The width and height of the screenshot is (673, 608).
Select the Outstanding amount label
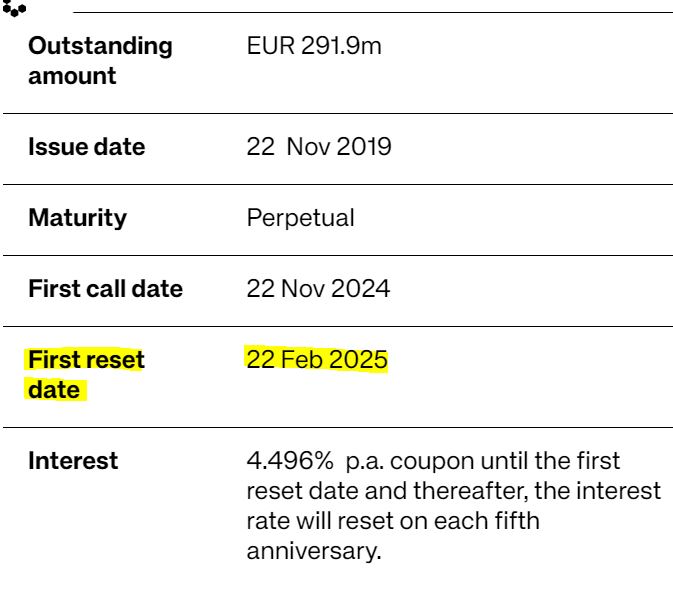click(100, 60)
